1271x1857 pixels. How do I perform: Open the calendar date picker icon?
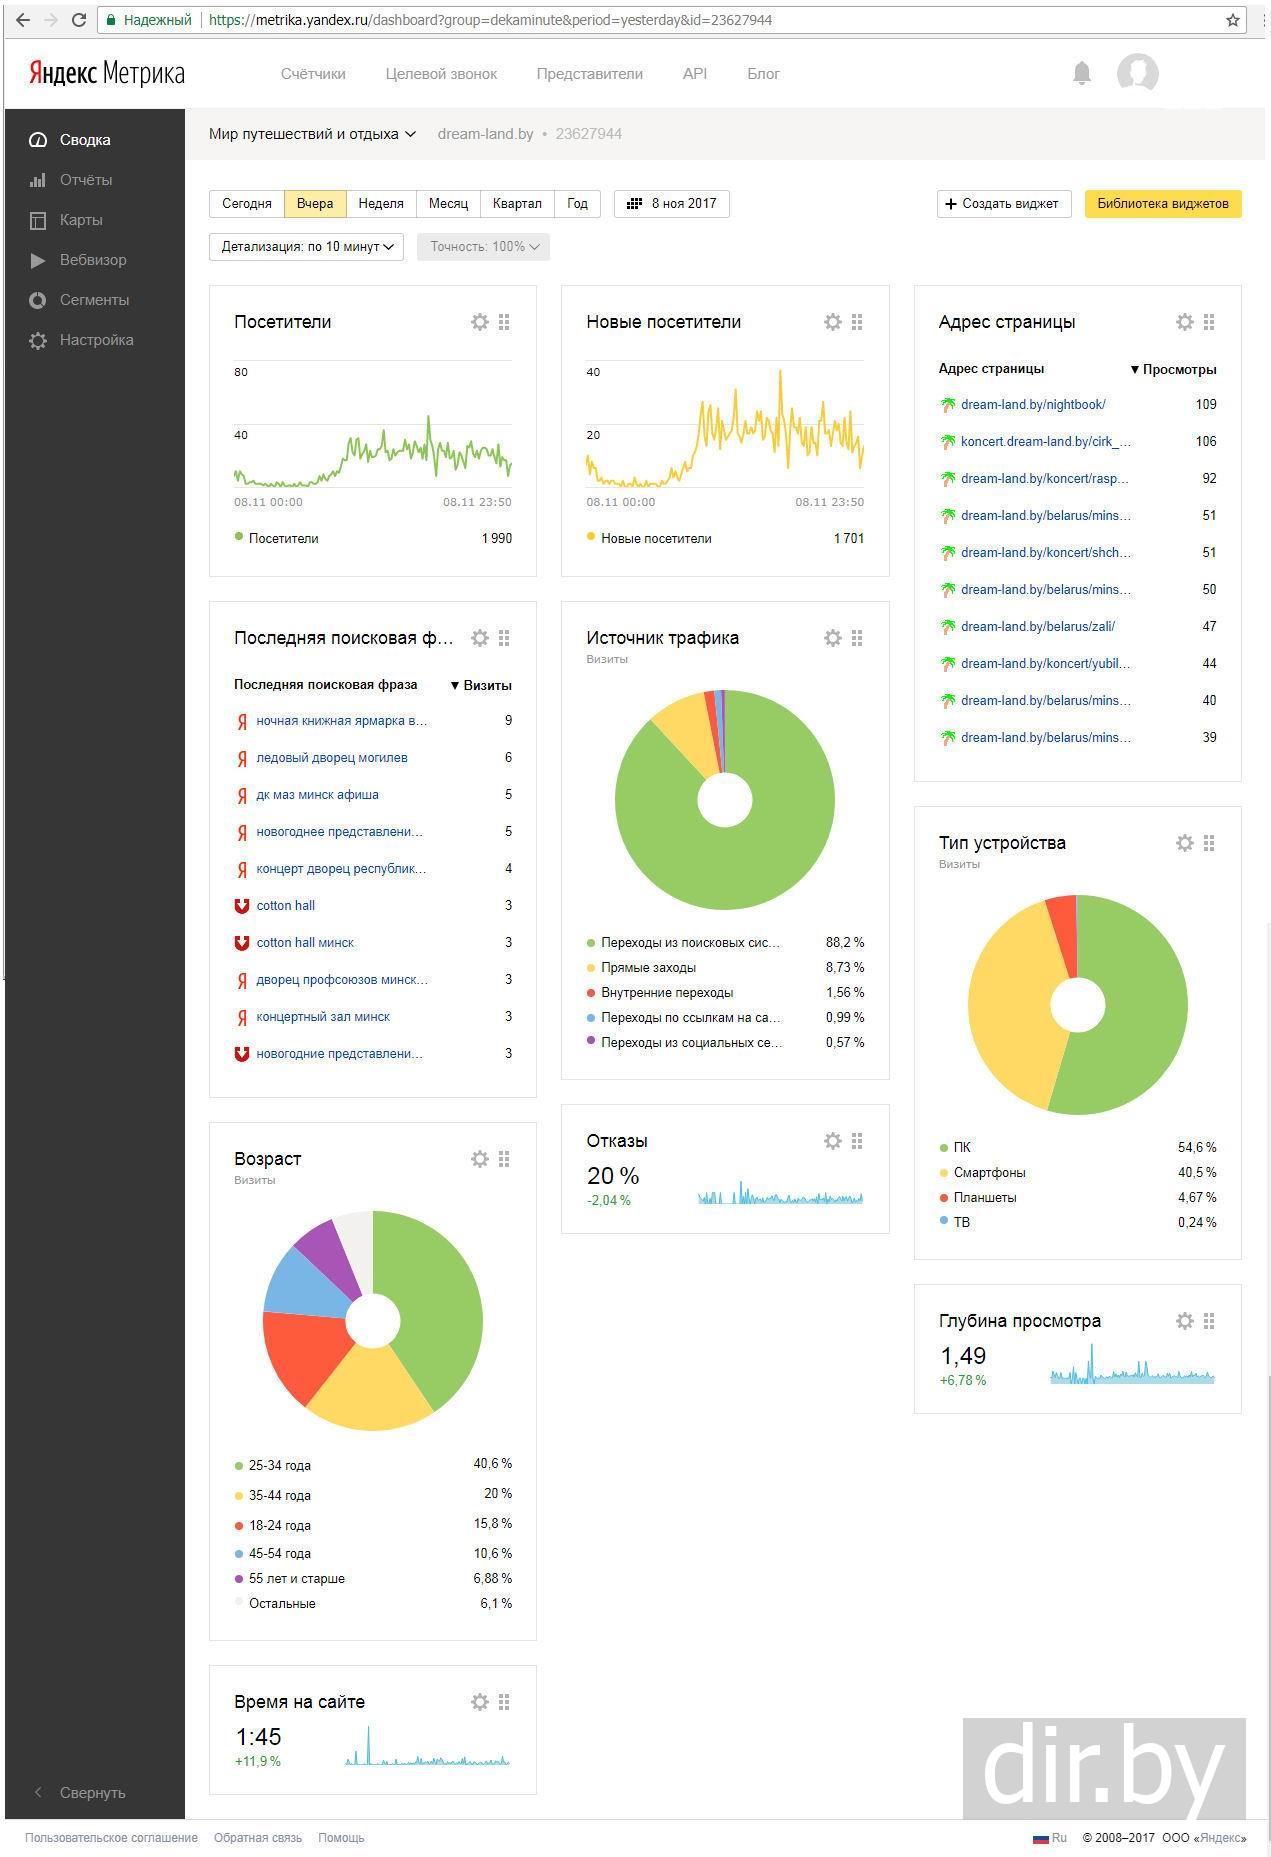click(x=634, y=204)
